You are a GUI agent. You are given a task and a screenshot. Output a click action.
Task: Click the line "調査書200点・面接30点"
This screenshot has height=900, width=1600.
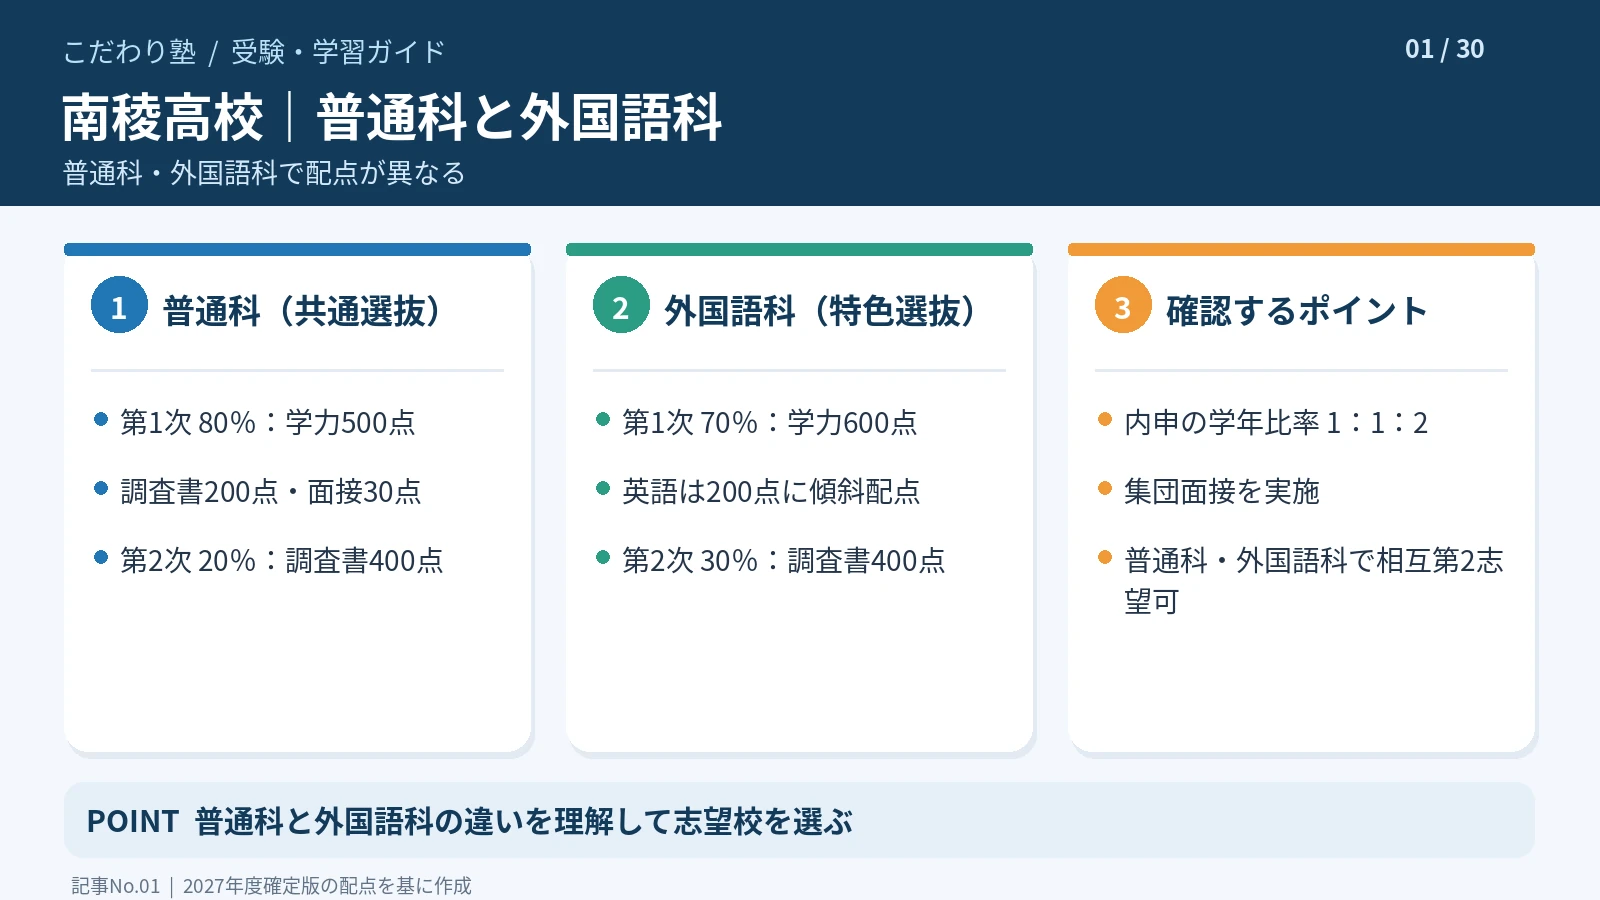[271, 492]
